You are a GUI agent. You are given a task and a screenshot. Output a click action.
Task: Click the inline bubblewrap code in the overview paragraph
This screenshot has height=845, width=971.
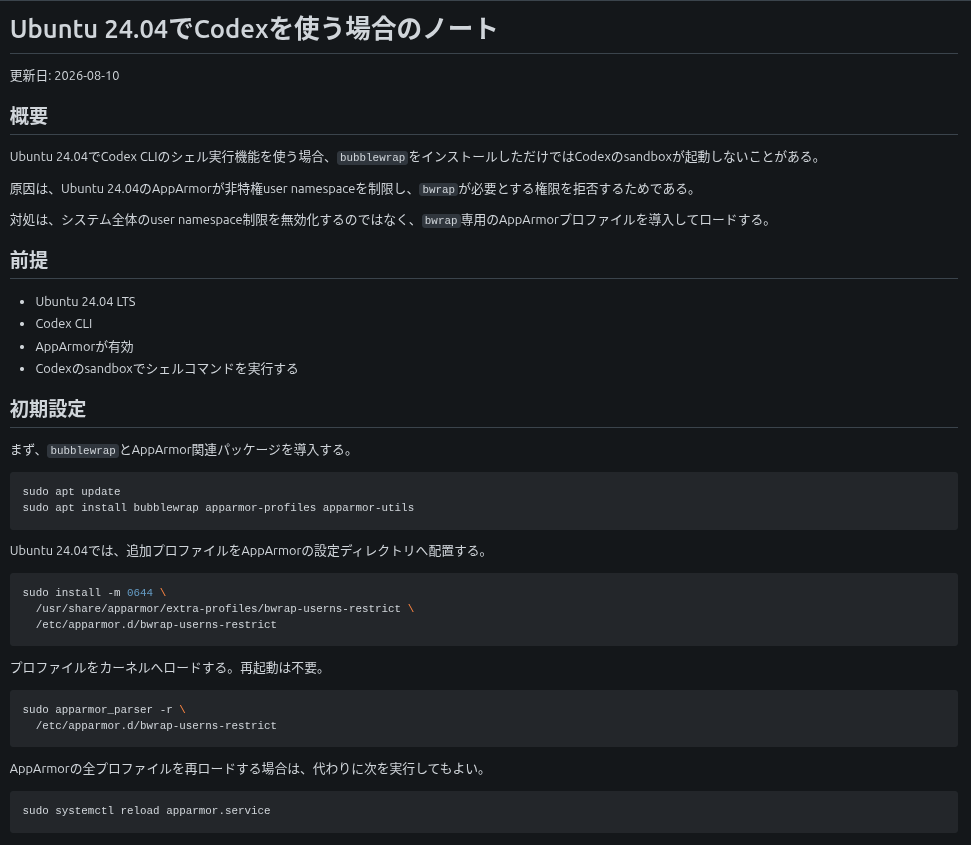coord(372,157)
